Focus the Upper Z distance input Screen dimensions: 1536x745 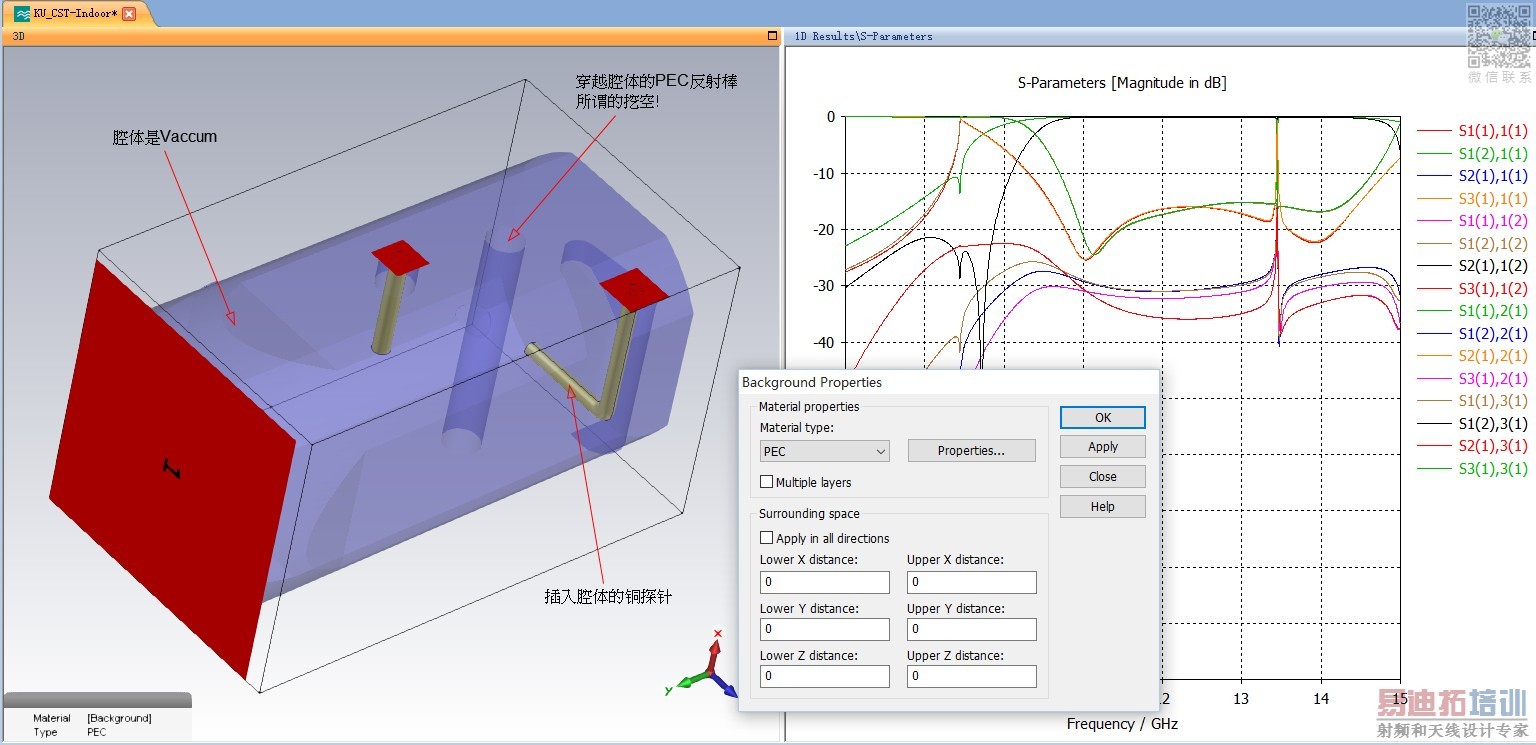point(971,676)
